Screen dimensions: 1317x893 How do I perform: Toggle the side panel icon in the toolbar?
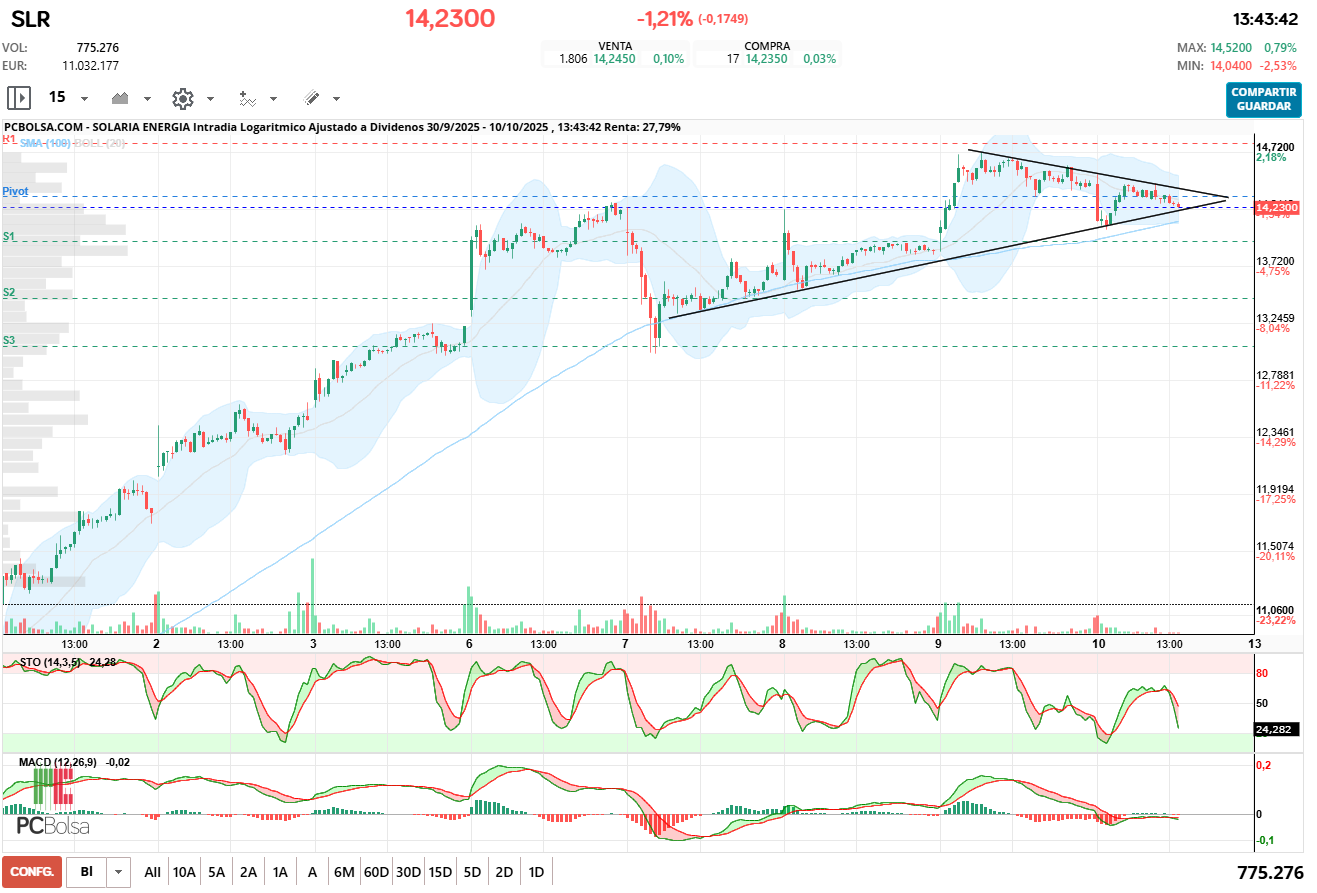pyautogui.click(x=18, y=98)
